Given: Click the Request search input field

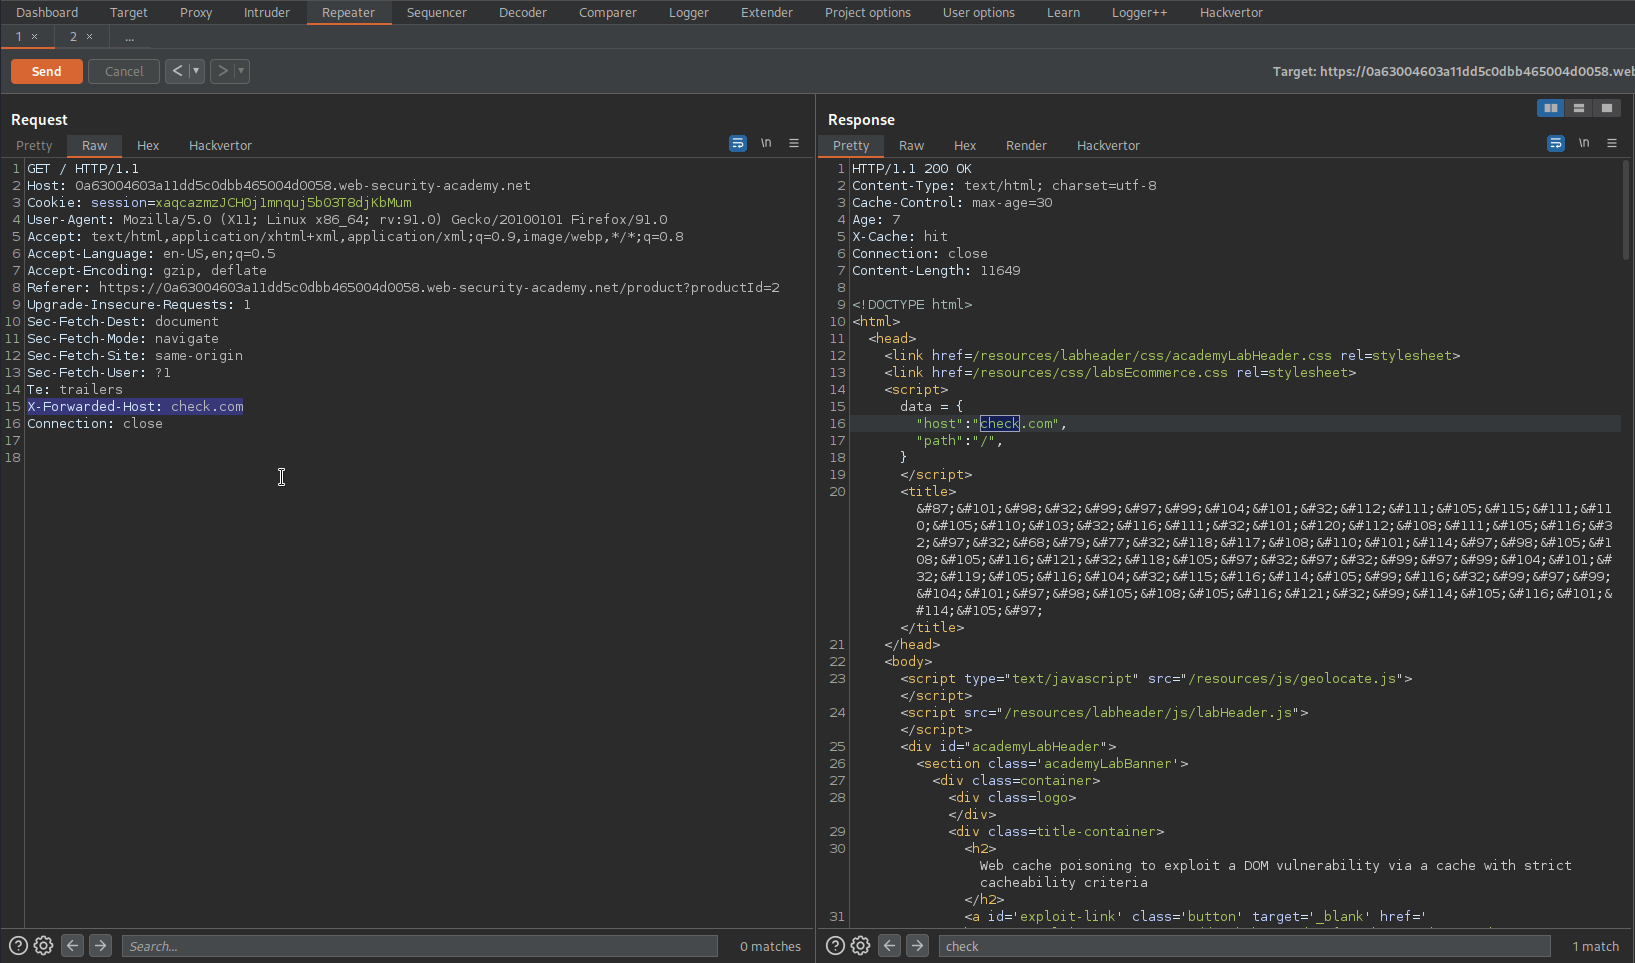Looking at the screenshot, I should tap(420, 946).
